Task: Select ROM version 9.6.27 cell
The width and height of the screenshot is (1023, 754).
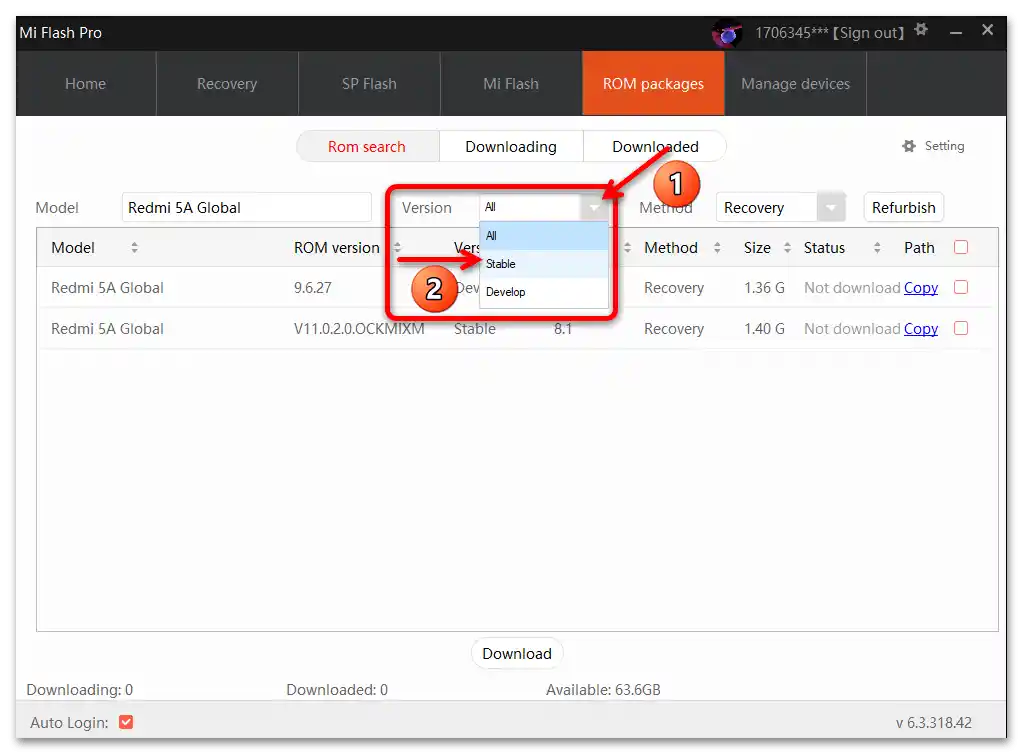Action: pyautogui.click(x=313, y=288)
